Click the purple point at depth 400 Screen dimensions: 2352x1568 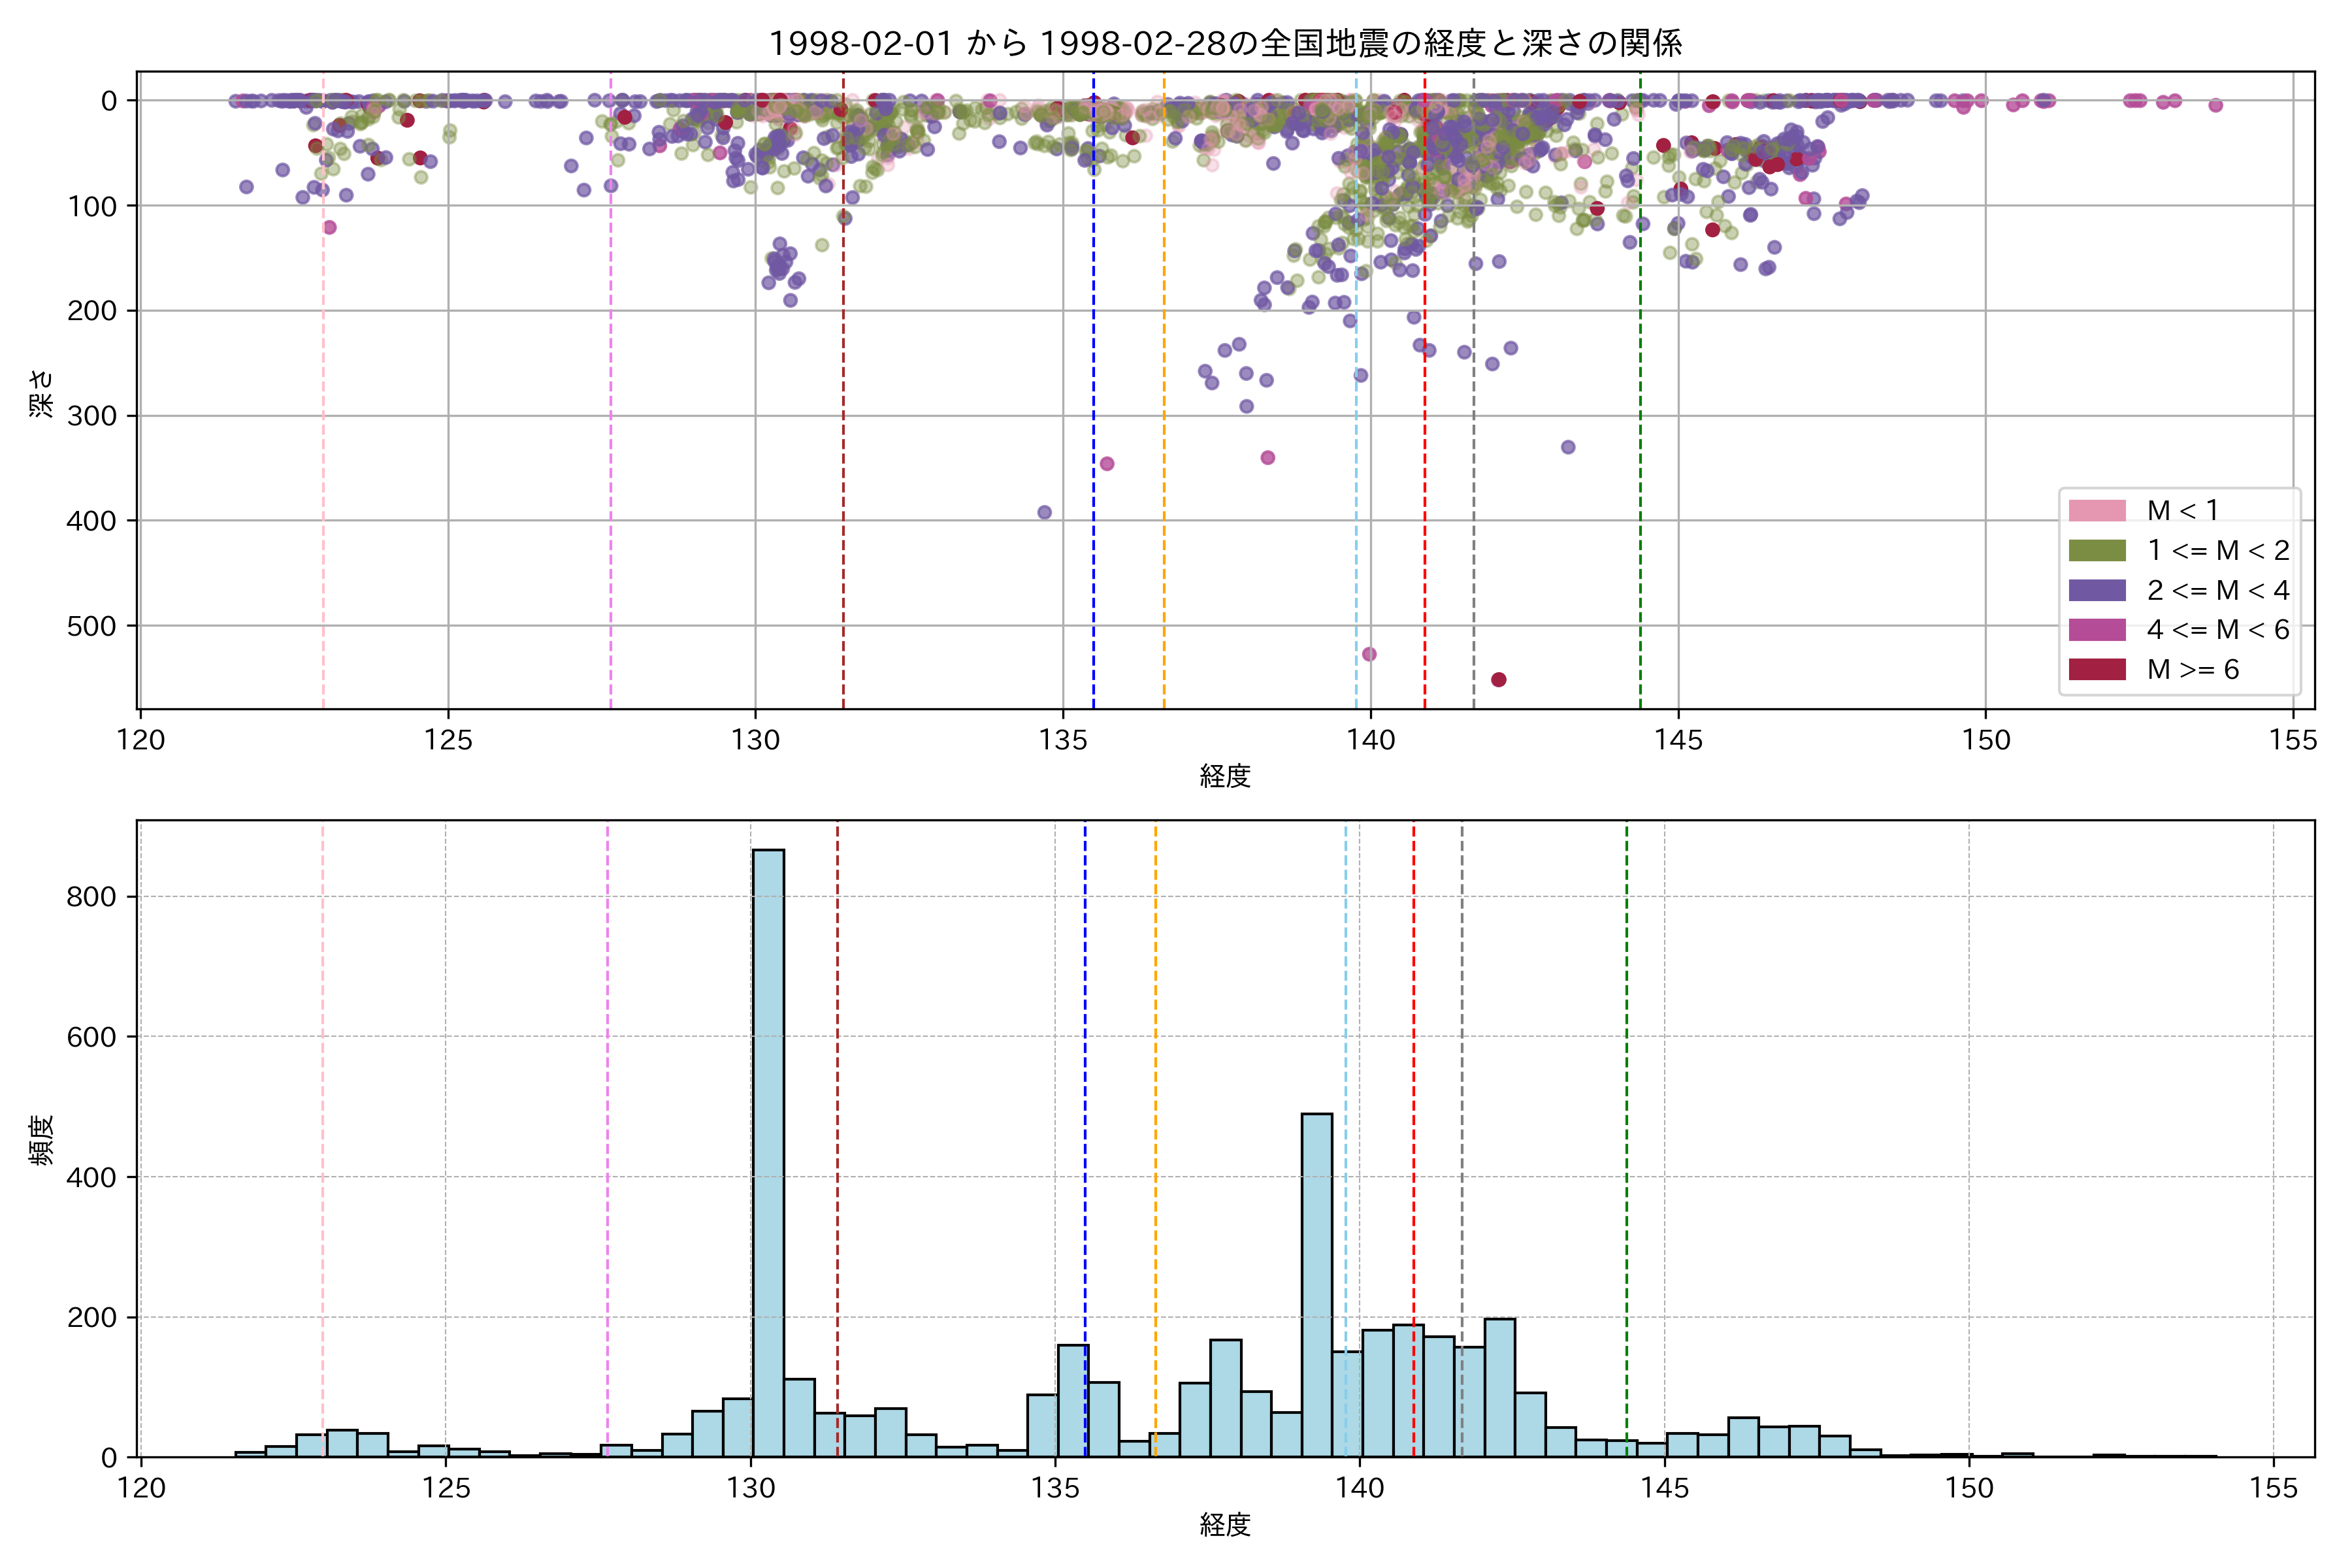[1044, 512]
